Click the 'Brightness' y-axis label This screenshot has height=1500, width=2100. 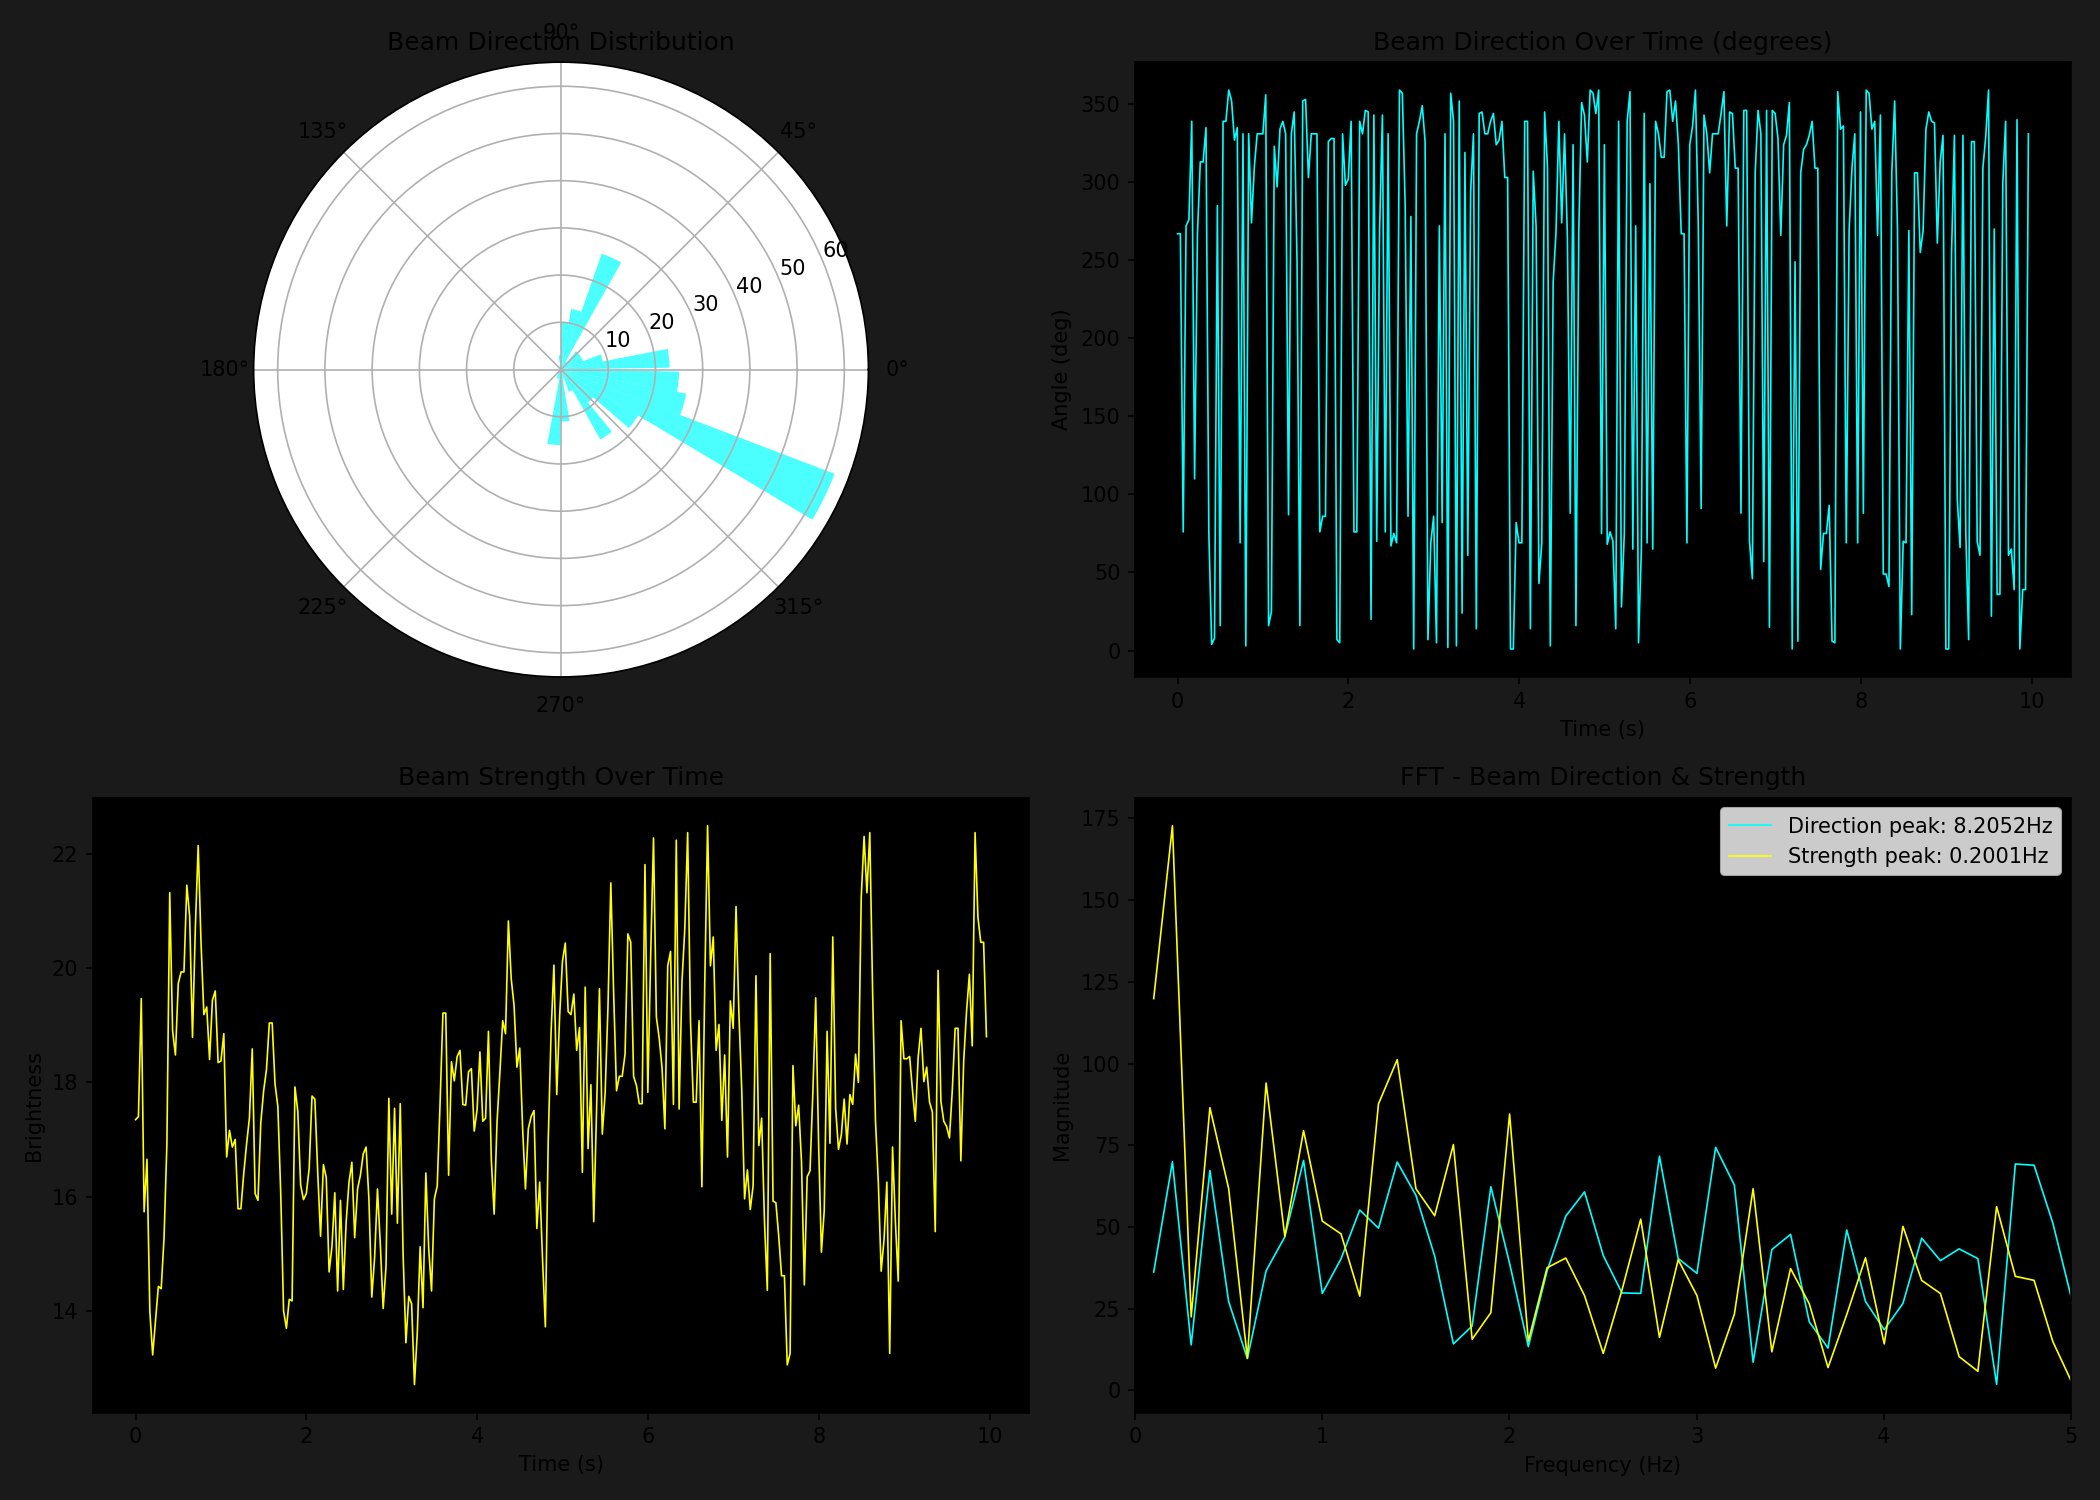coord(34,1107)
